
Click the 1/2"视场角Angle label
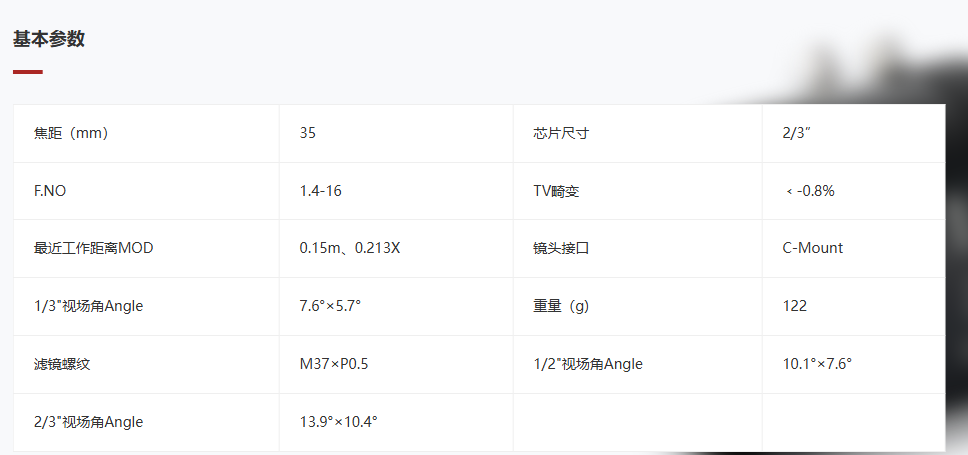click(x=588, y=364)
